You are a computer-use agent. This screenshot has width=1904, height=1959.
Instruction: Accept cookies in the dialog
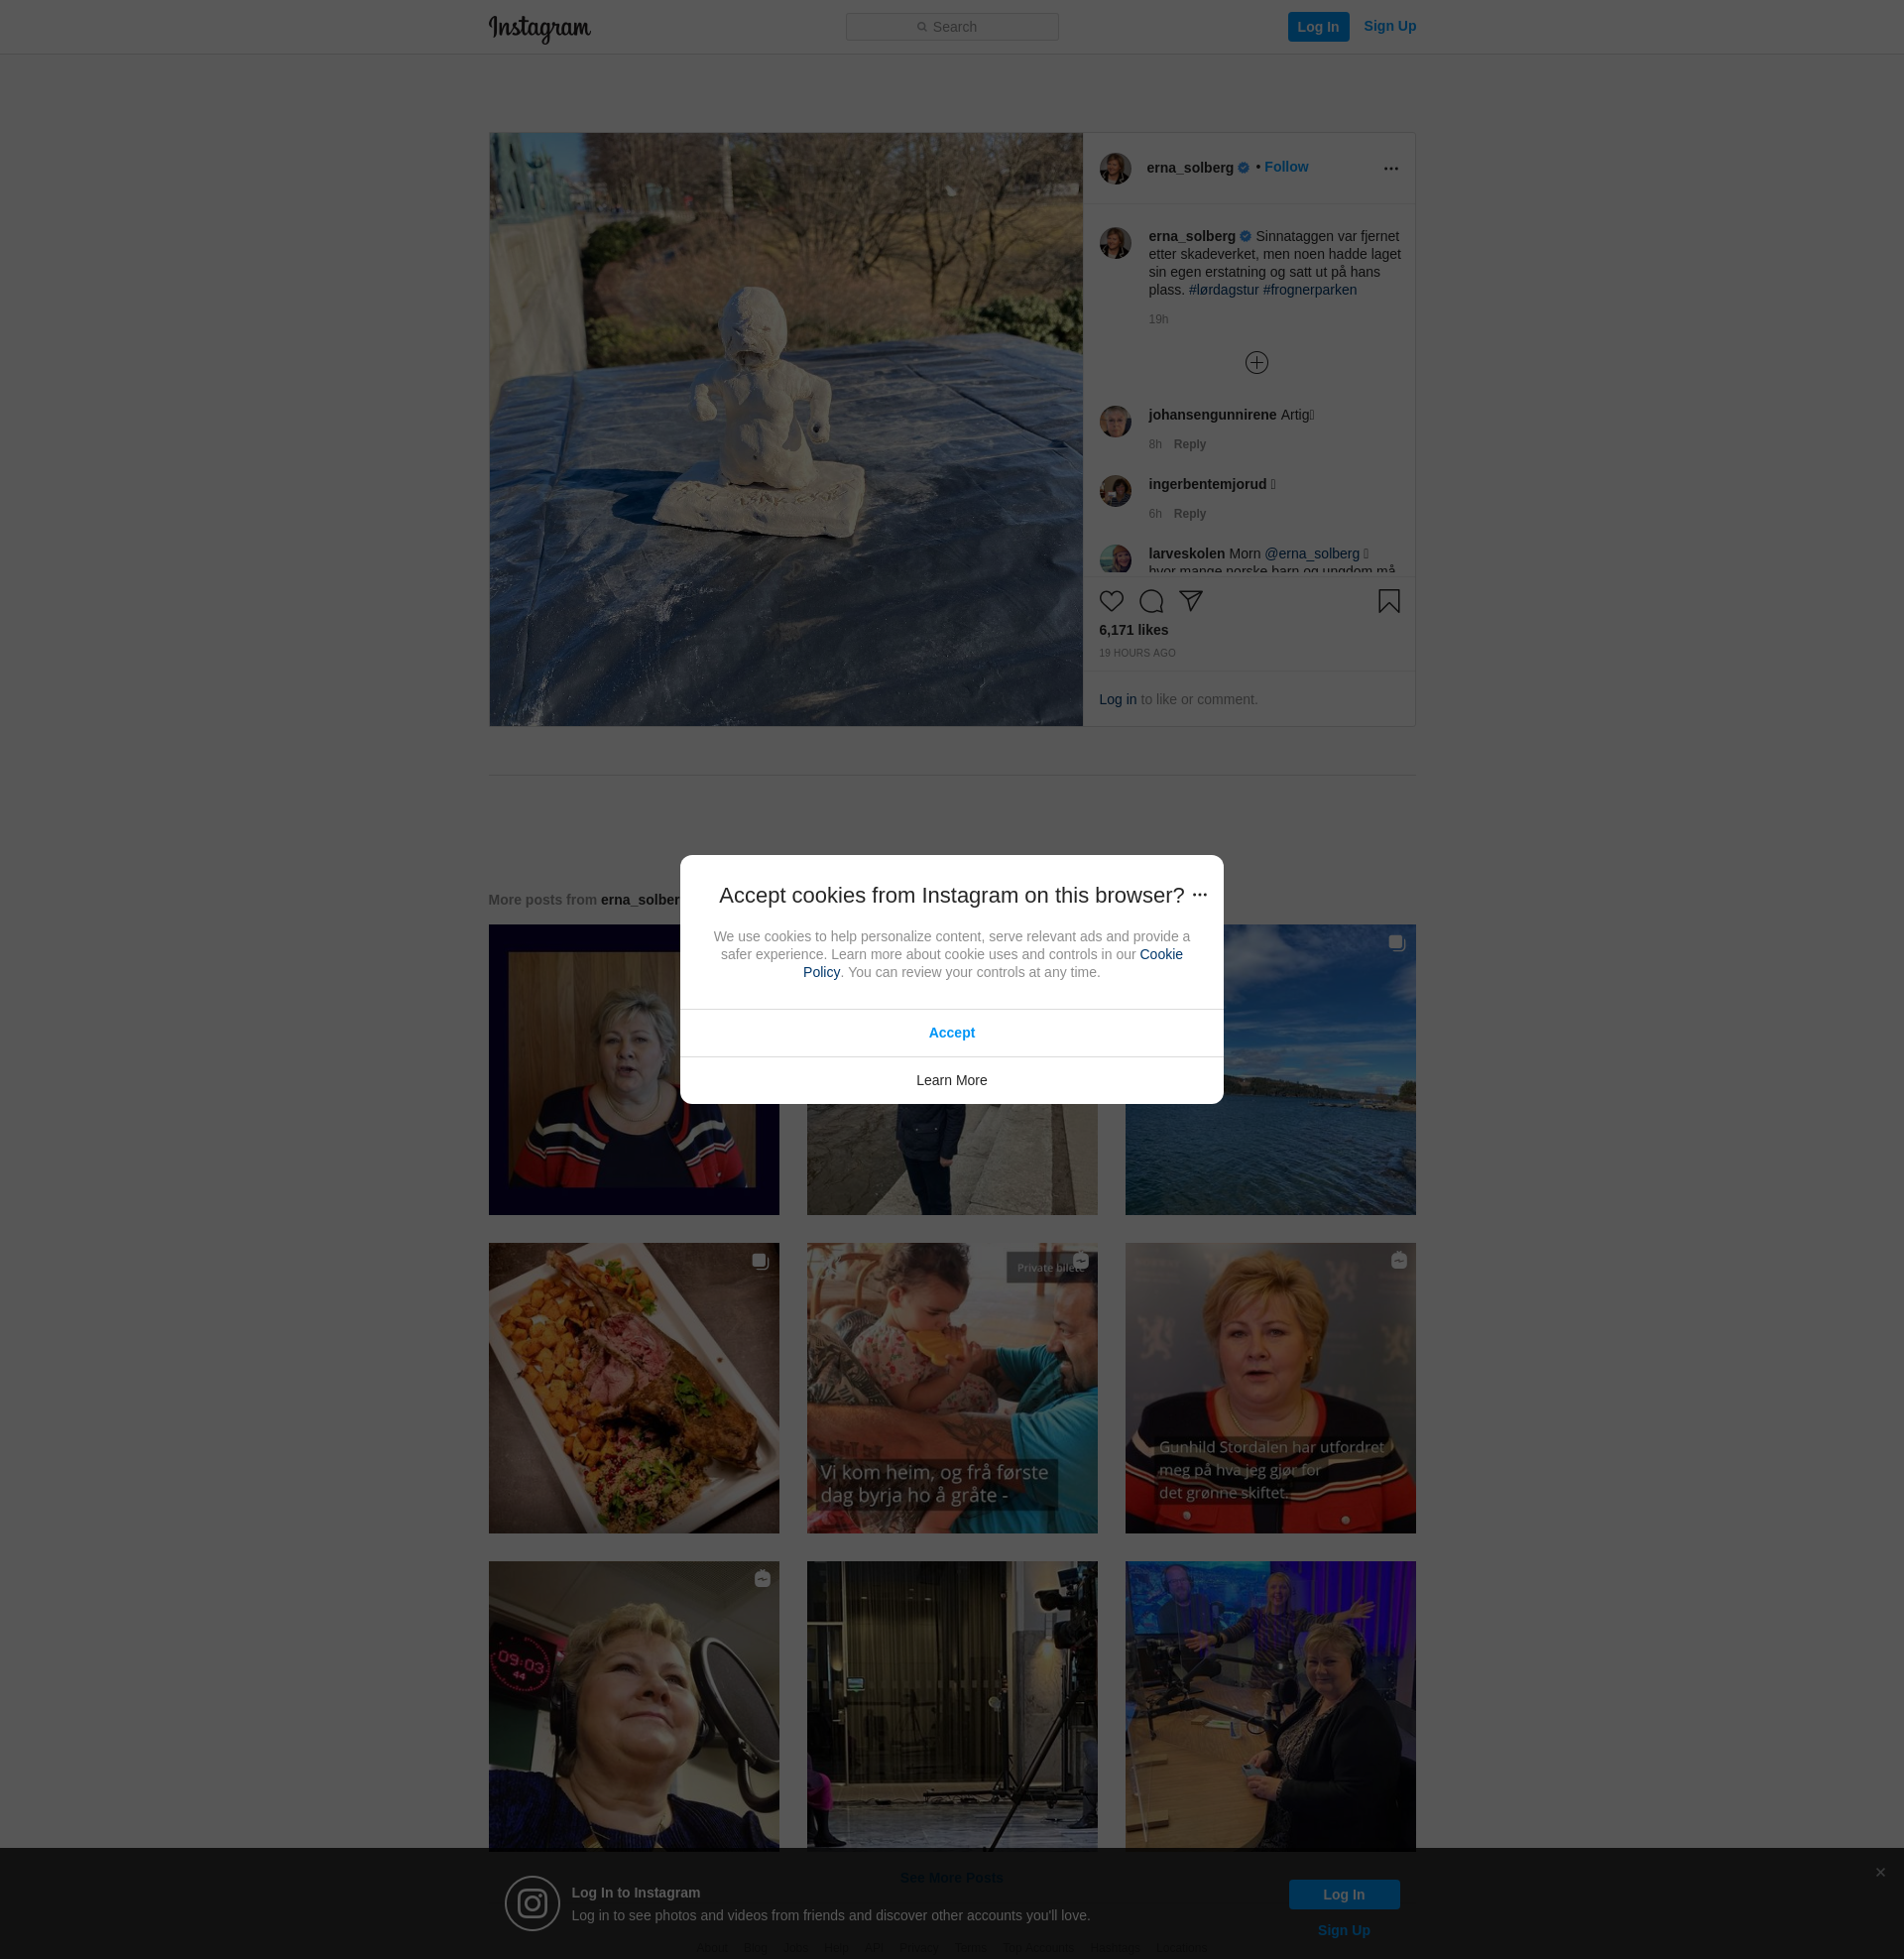click(951, 1033)
